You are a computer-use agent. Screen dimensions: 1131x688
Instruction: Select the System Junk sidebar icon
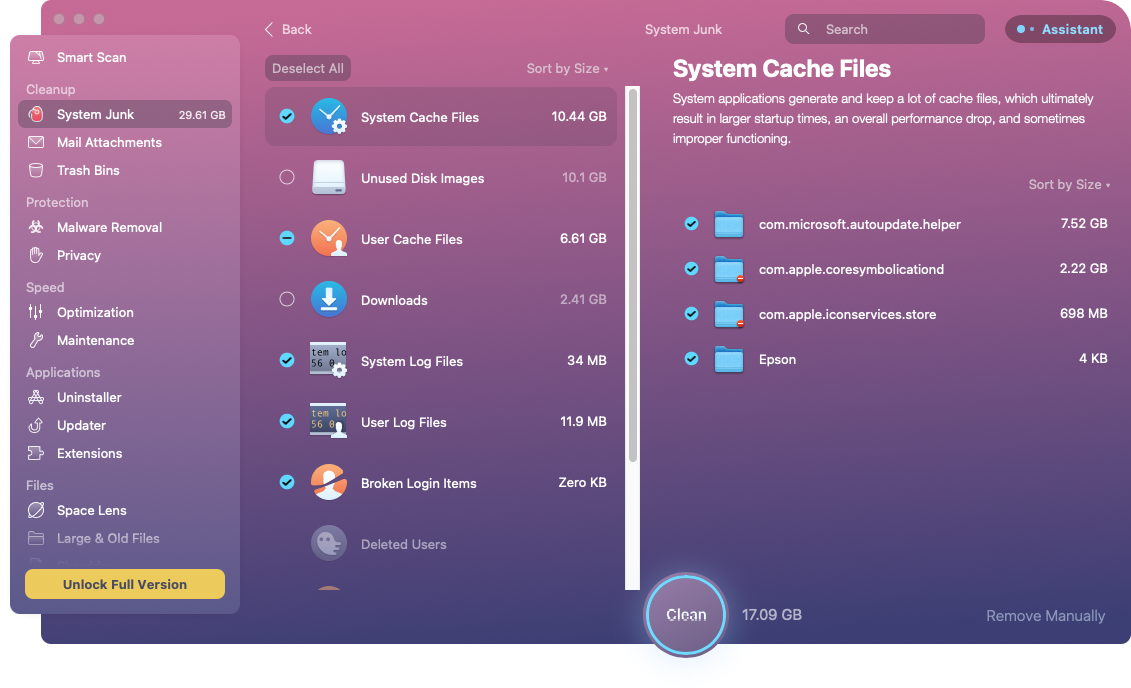click(x=35, y=114)
